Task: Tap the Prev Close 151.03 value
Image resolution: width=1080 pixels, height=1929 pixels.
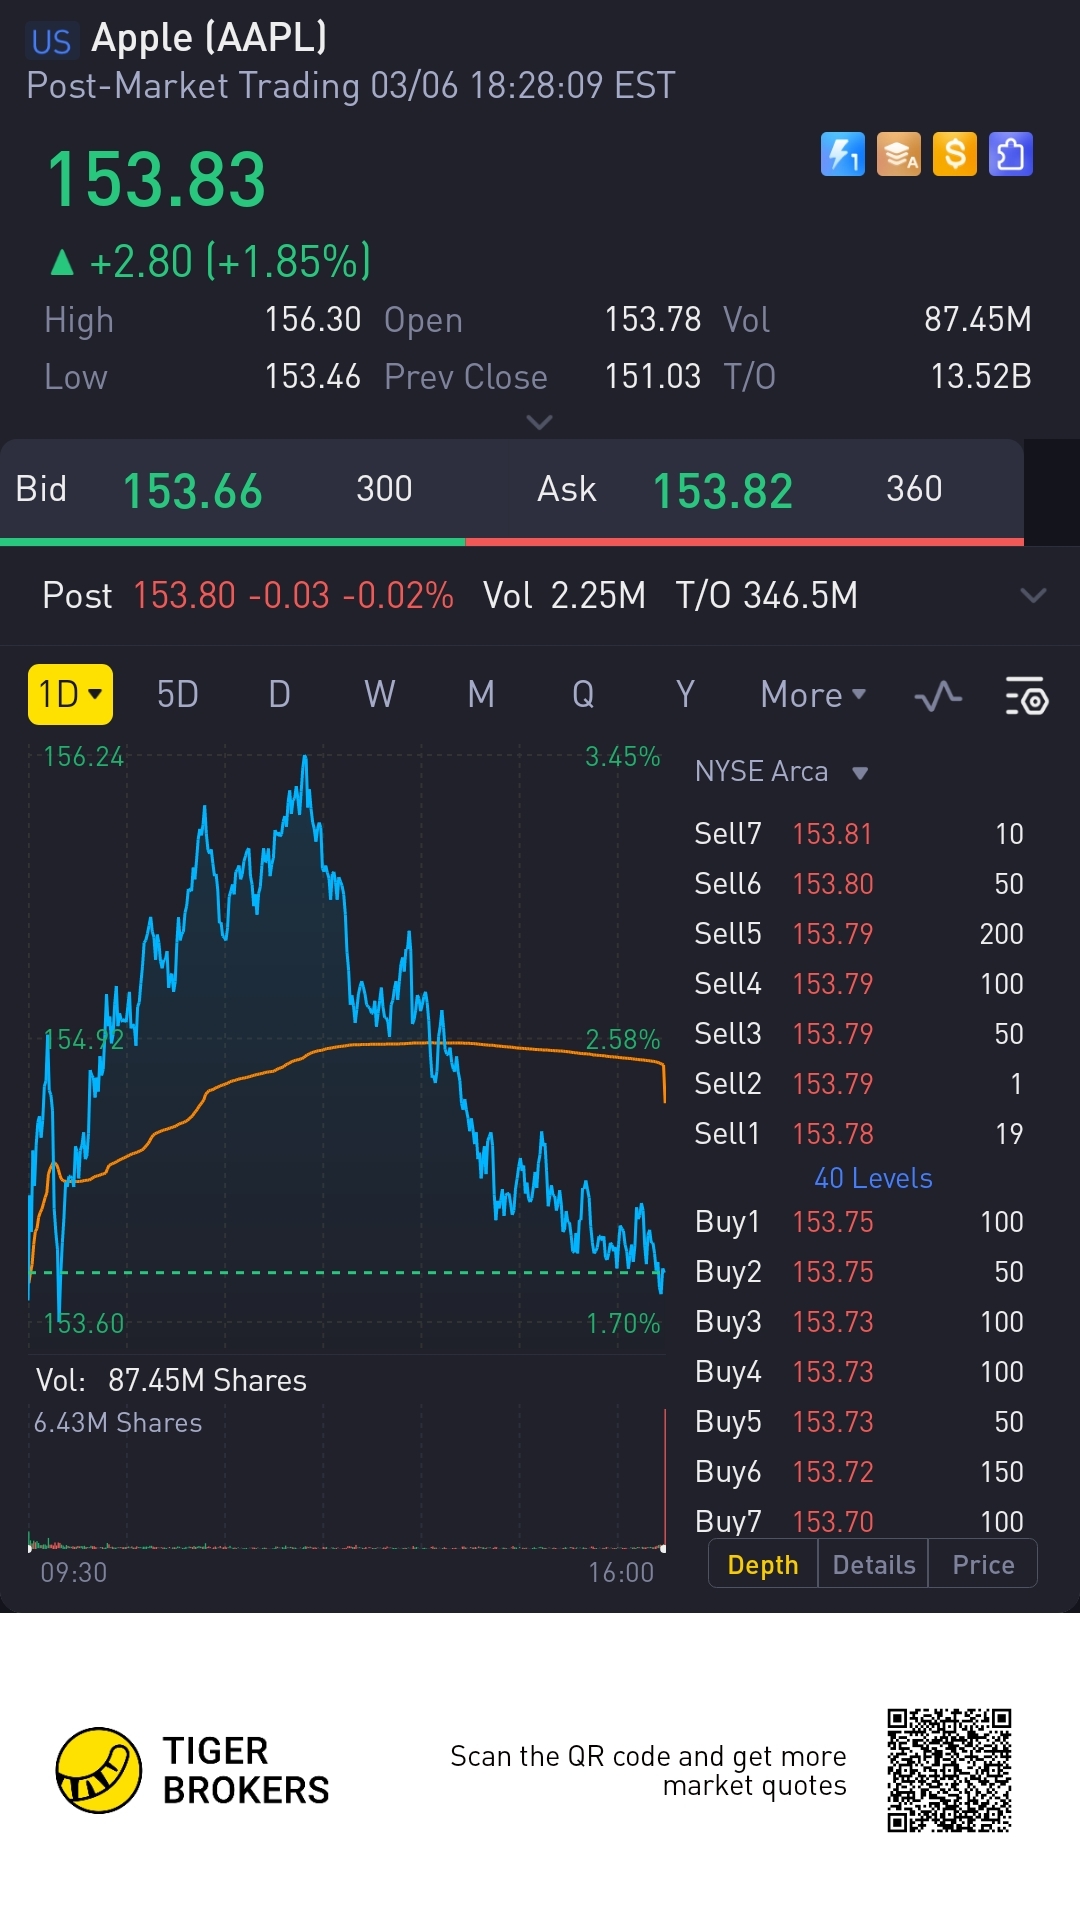Action: coord(652,377)
